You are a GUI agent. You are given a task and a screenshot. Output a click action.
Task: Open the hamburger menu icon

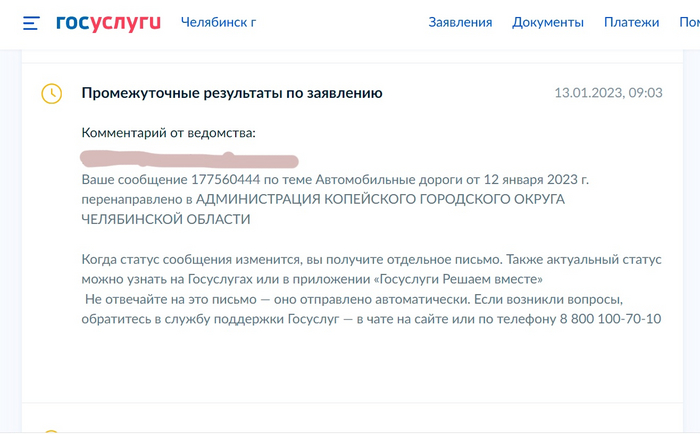tap(31, 22)
